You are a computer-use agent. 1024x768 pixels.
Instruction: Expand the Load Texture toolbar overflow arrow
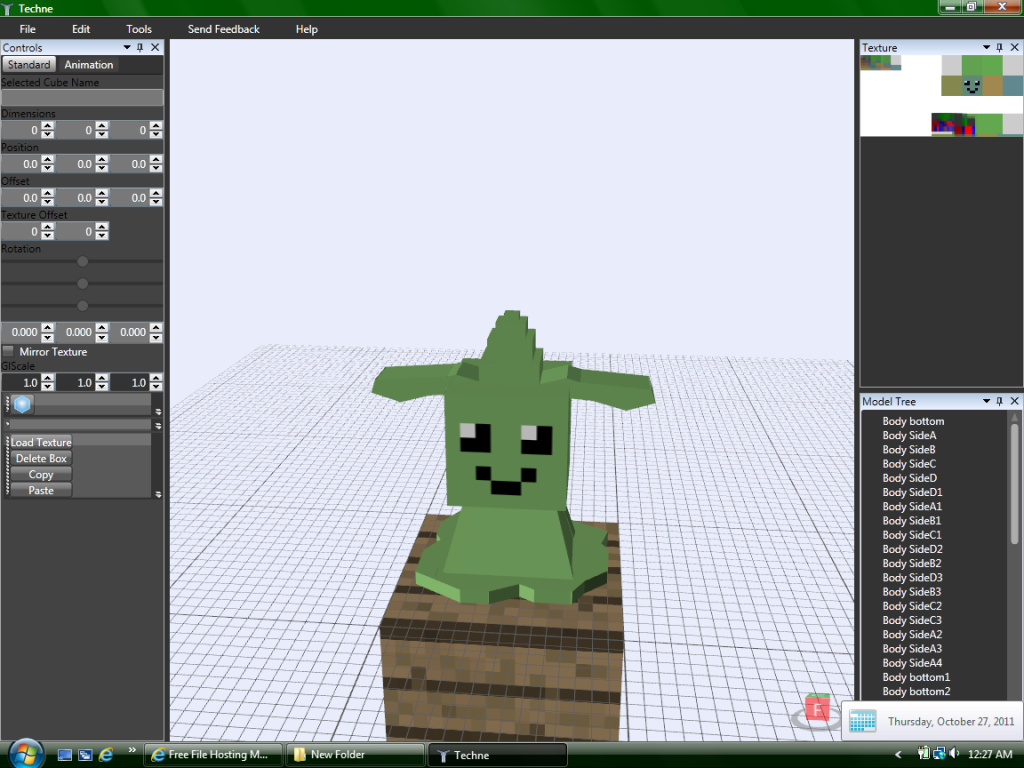tap(158, 494)
